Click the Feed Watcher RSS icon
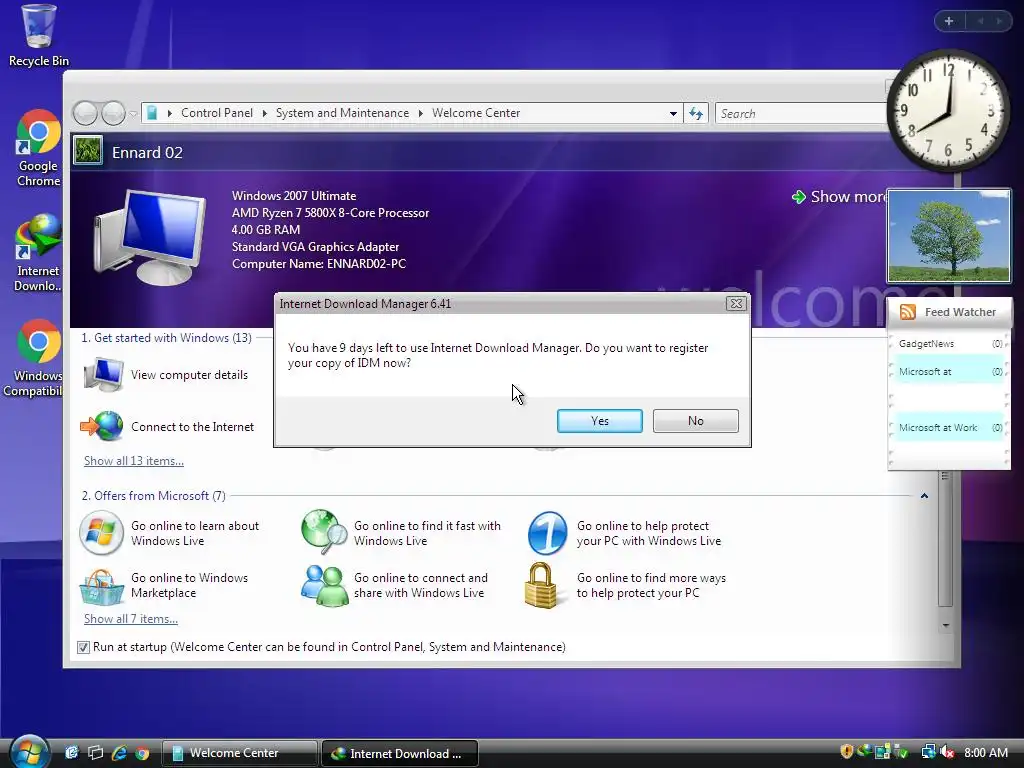 point(908,312)
